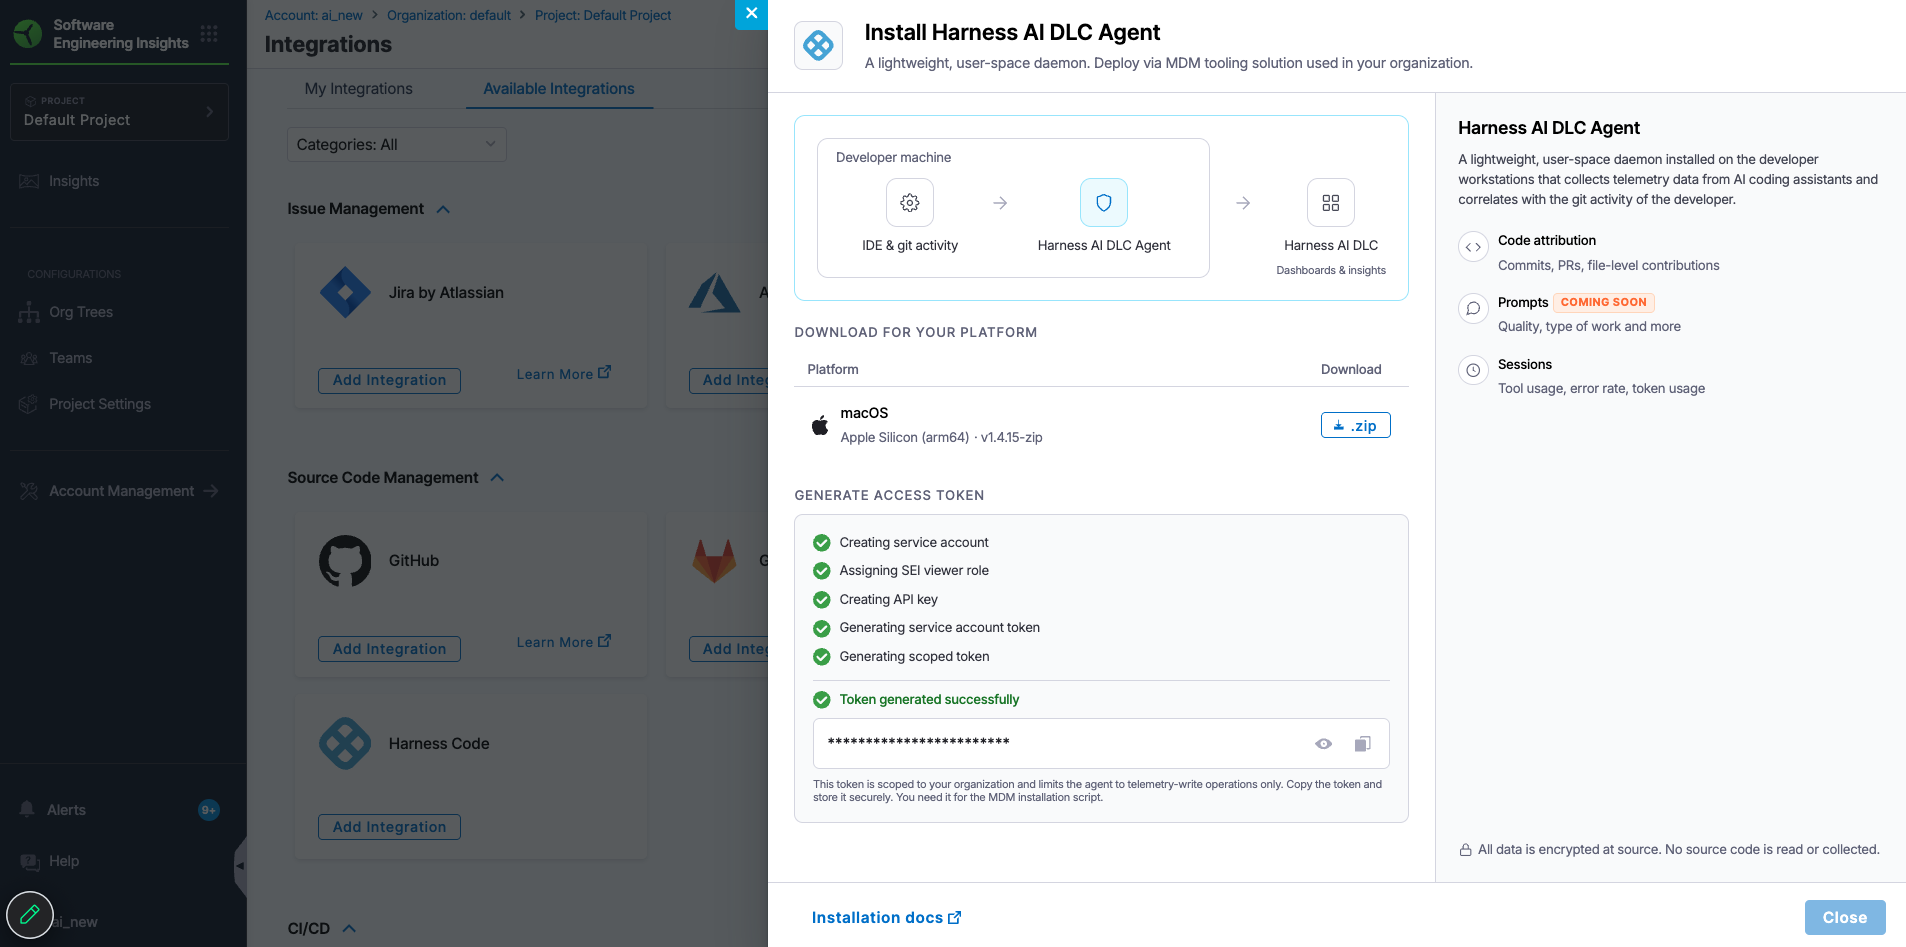The width and height of the screenshot is (1906, 947).
Task: Add the Jira by Atlassian integration
Action: coord(389,380)
